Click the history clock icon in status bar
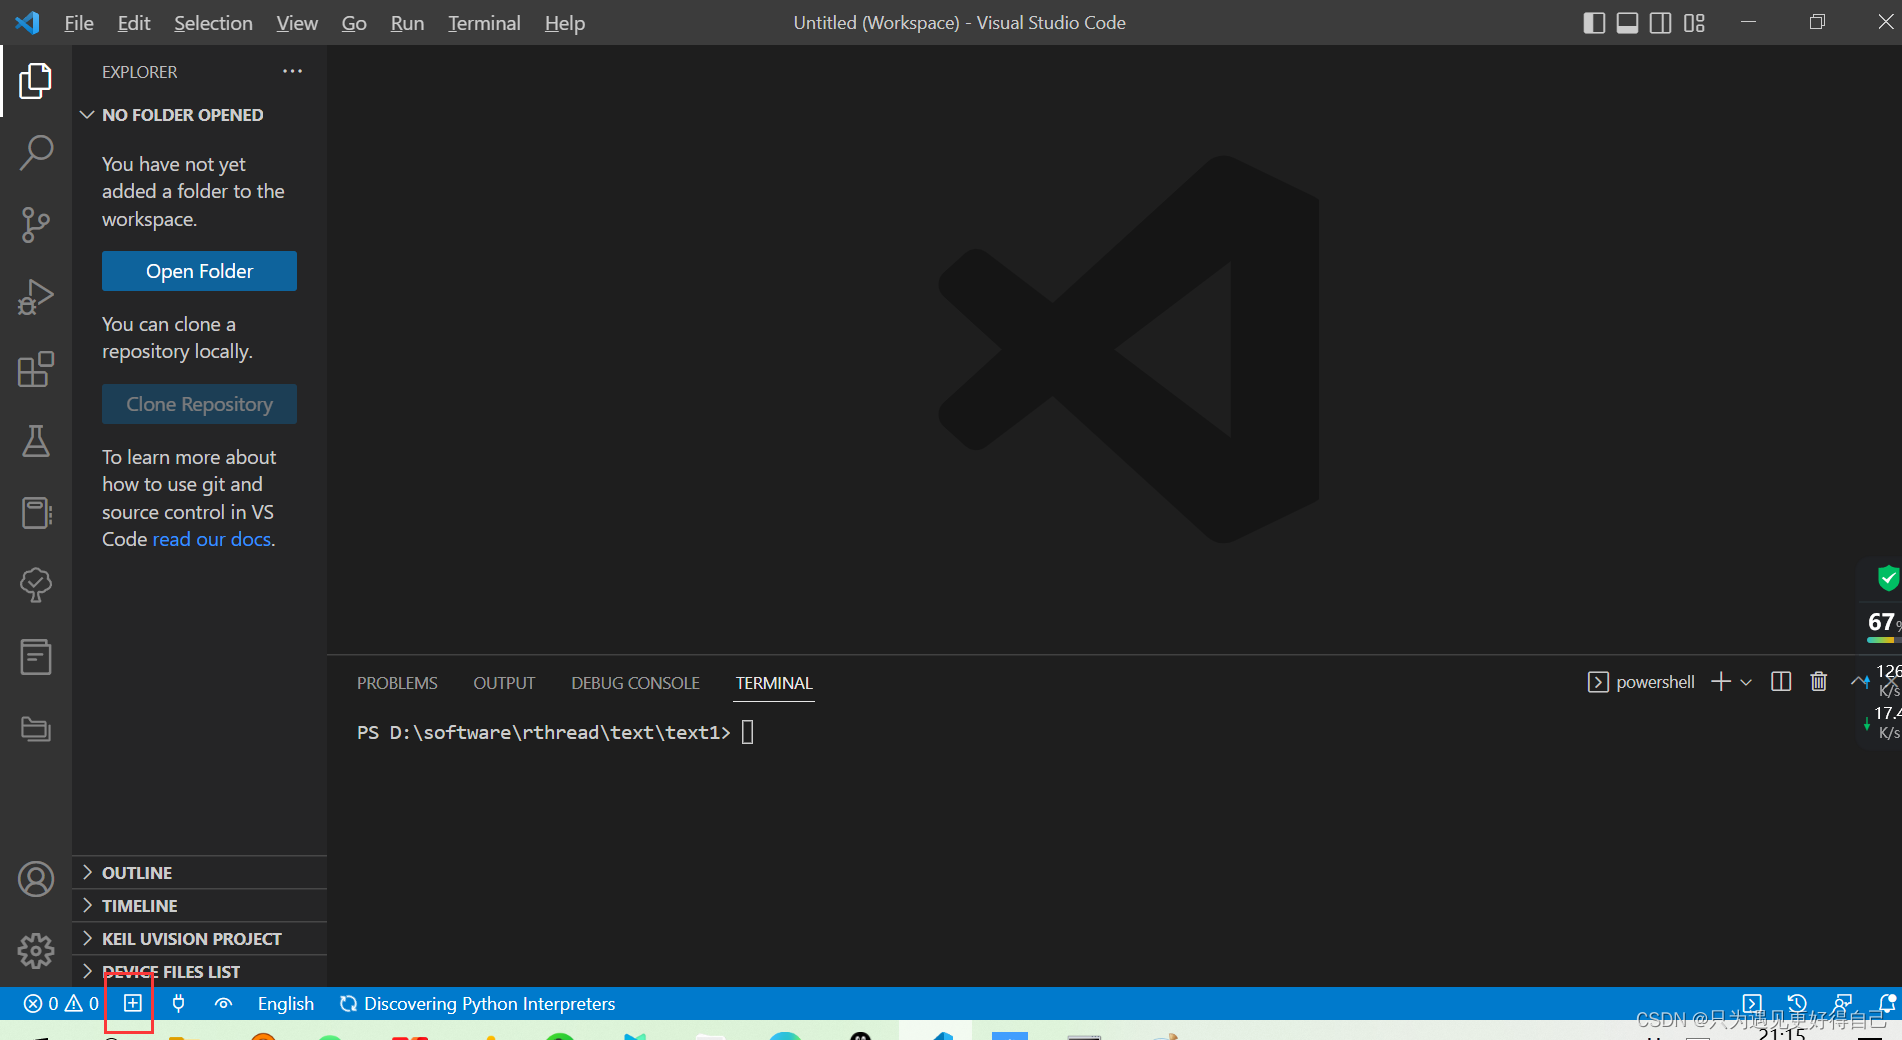Image resolution: width=1902 pixels, height=1040 pixels. coord(1797,1003)
